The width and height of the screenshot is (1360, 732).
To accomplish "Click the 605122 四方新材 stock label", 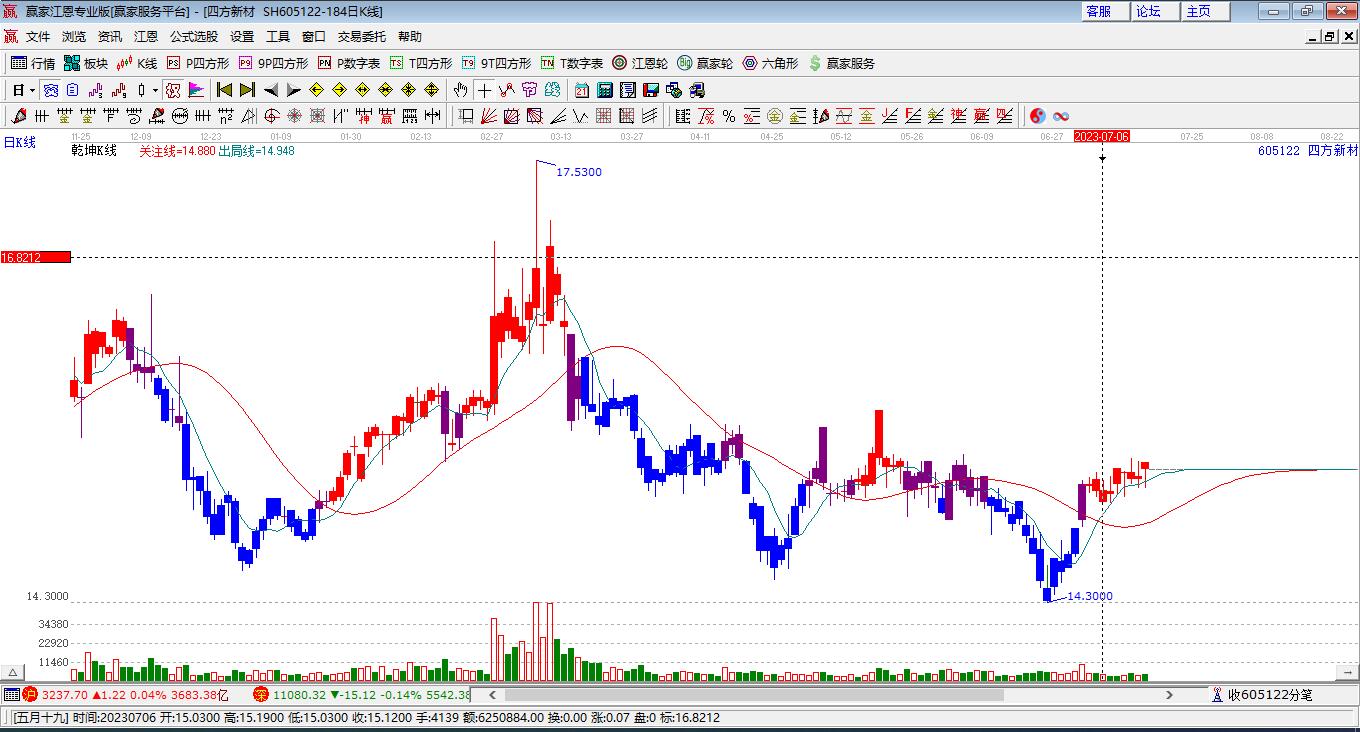I will tap(1308, 150).
